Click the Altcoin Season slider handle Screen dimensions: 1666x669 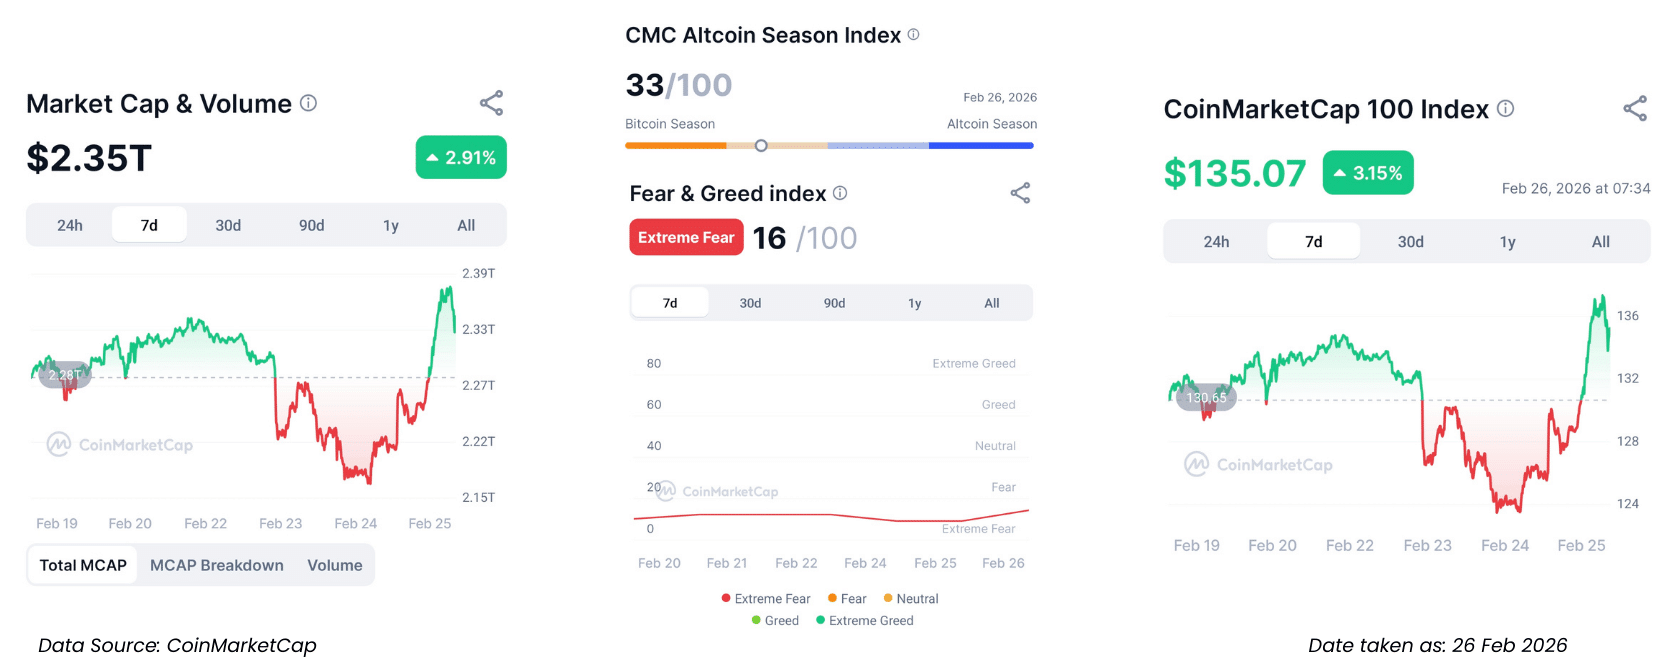[x=761, y=146]
